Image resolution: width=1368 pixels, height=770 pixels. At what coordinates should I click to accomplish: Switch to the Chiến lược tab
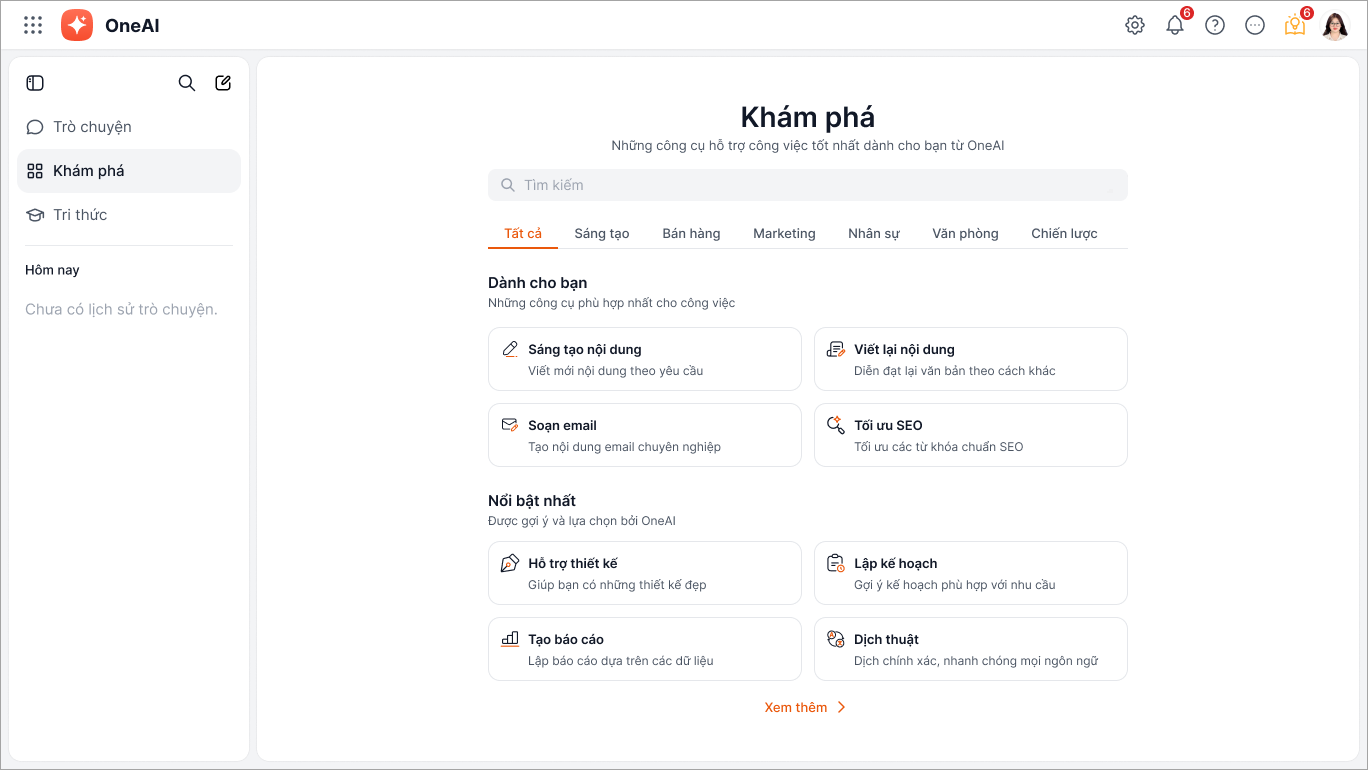pos(1064,233)
